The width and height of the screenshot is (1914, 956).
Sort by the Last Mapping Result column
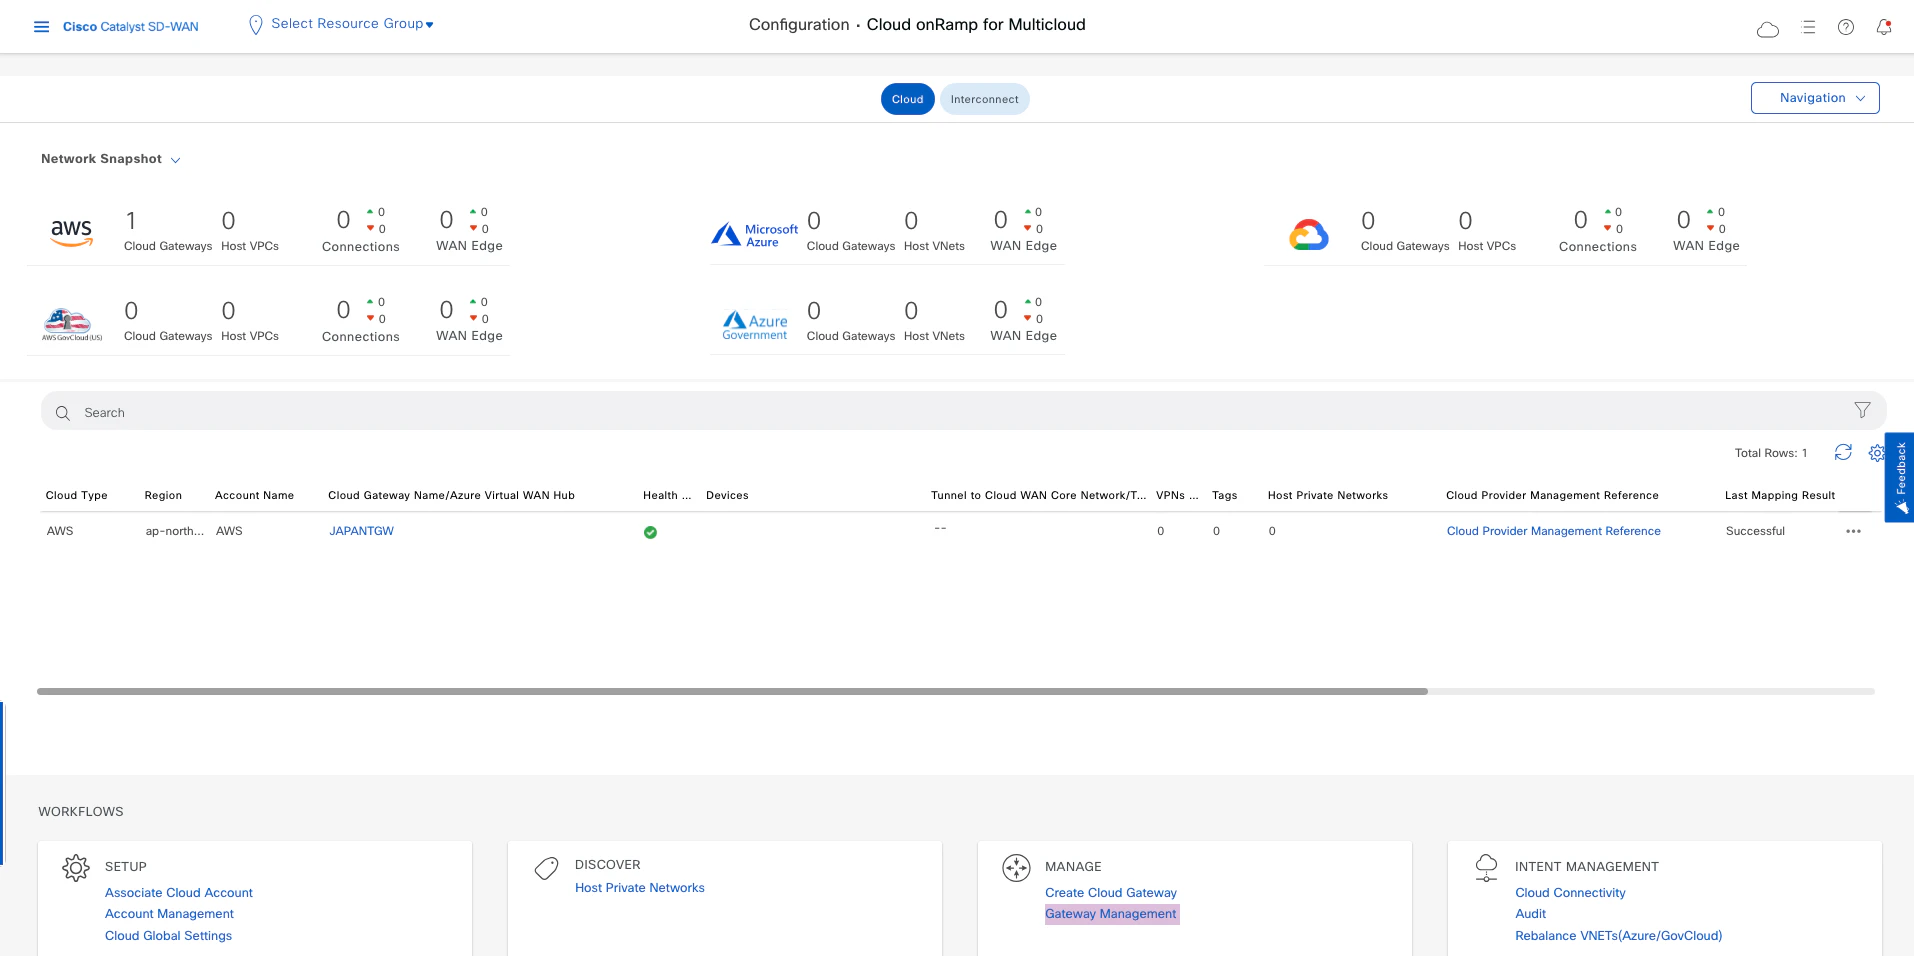(x=1779, y=495)
